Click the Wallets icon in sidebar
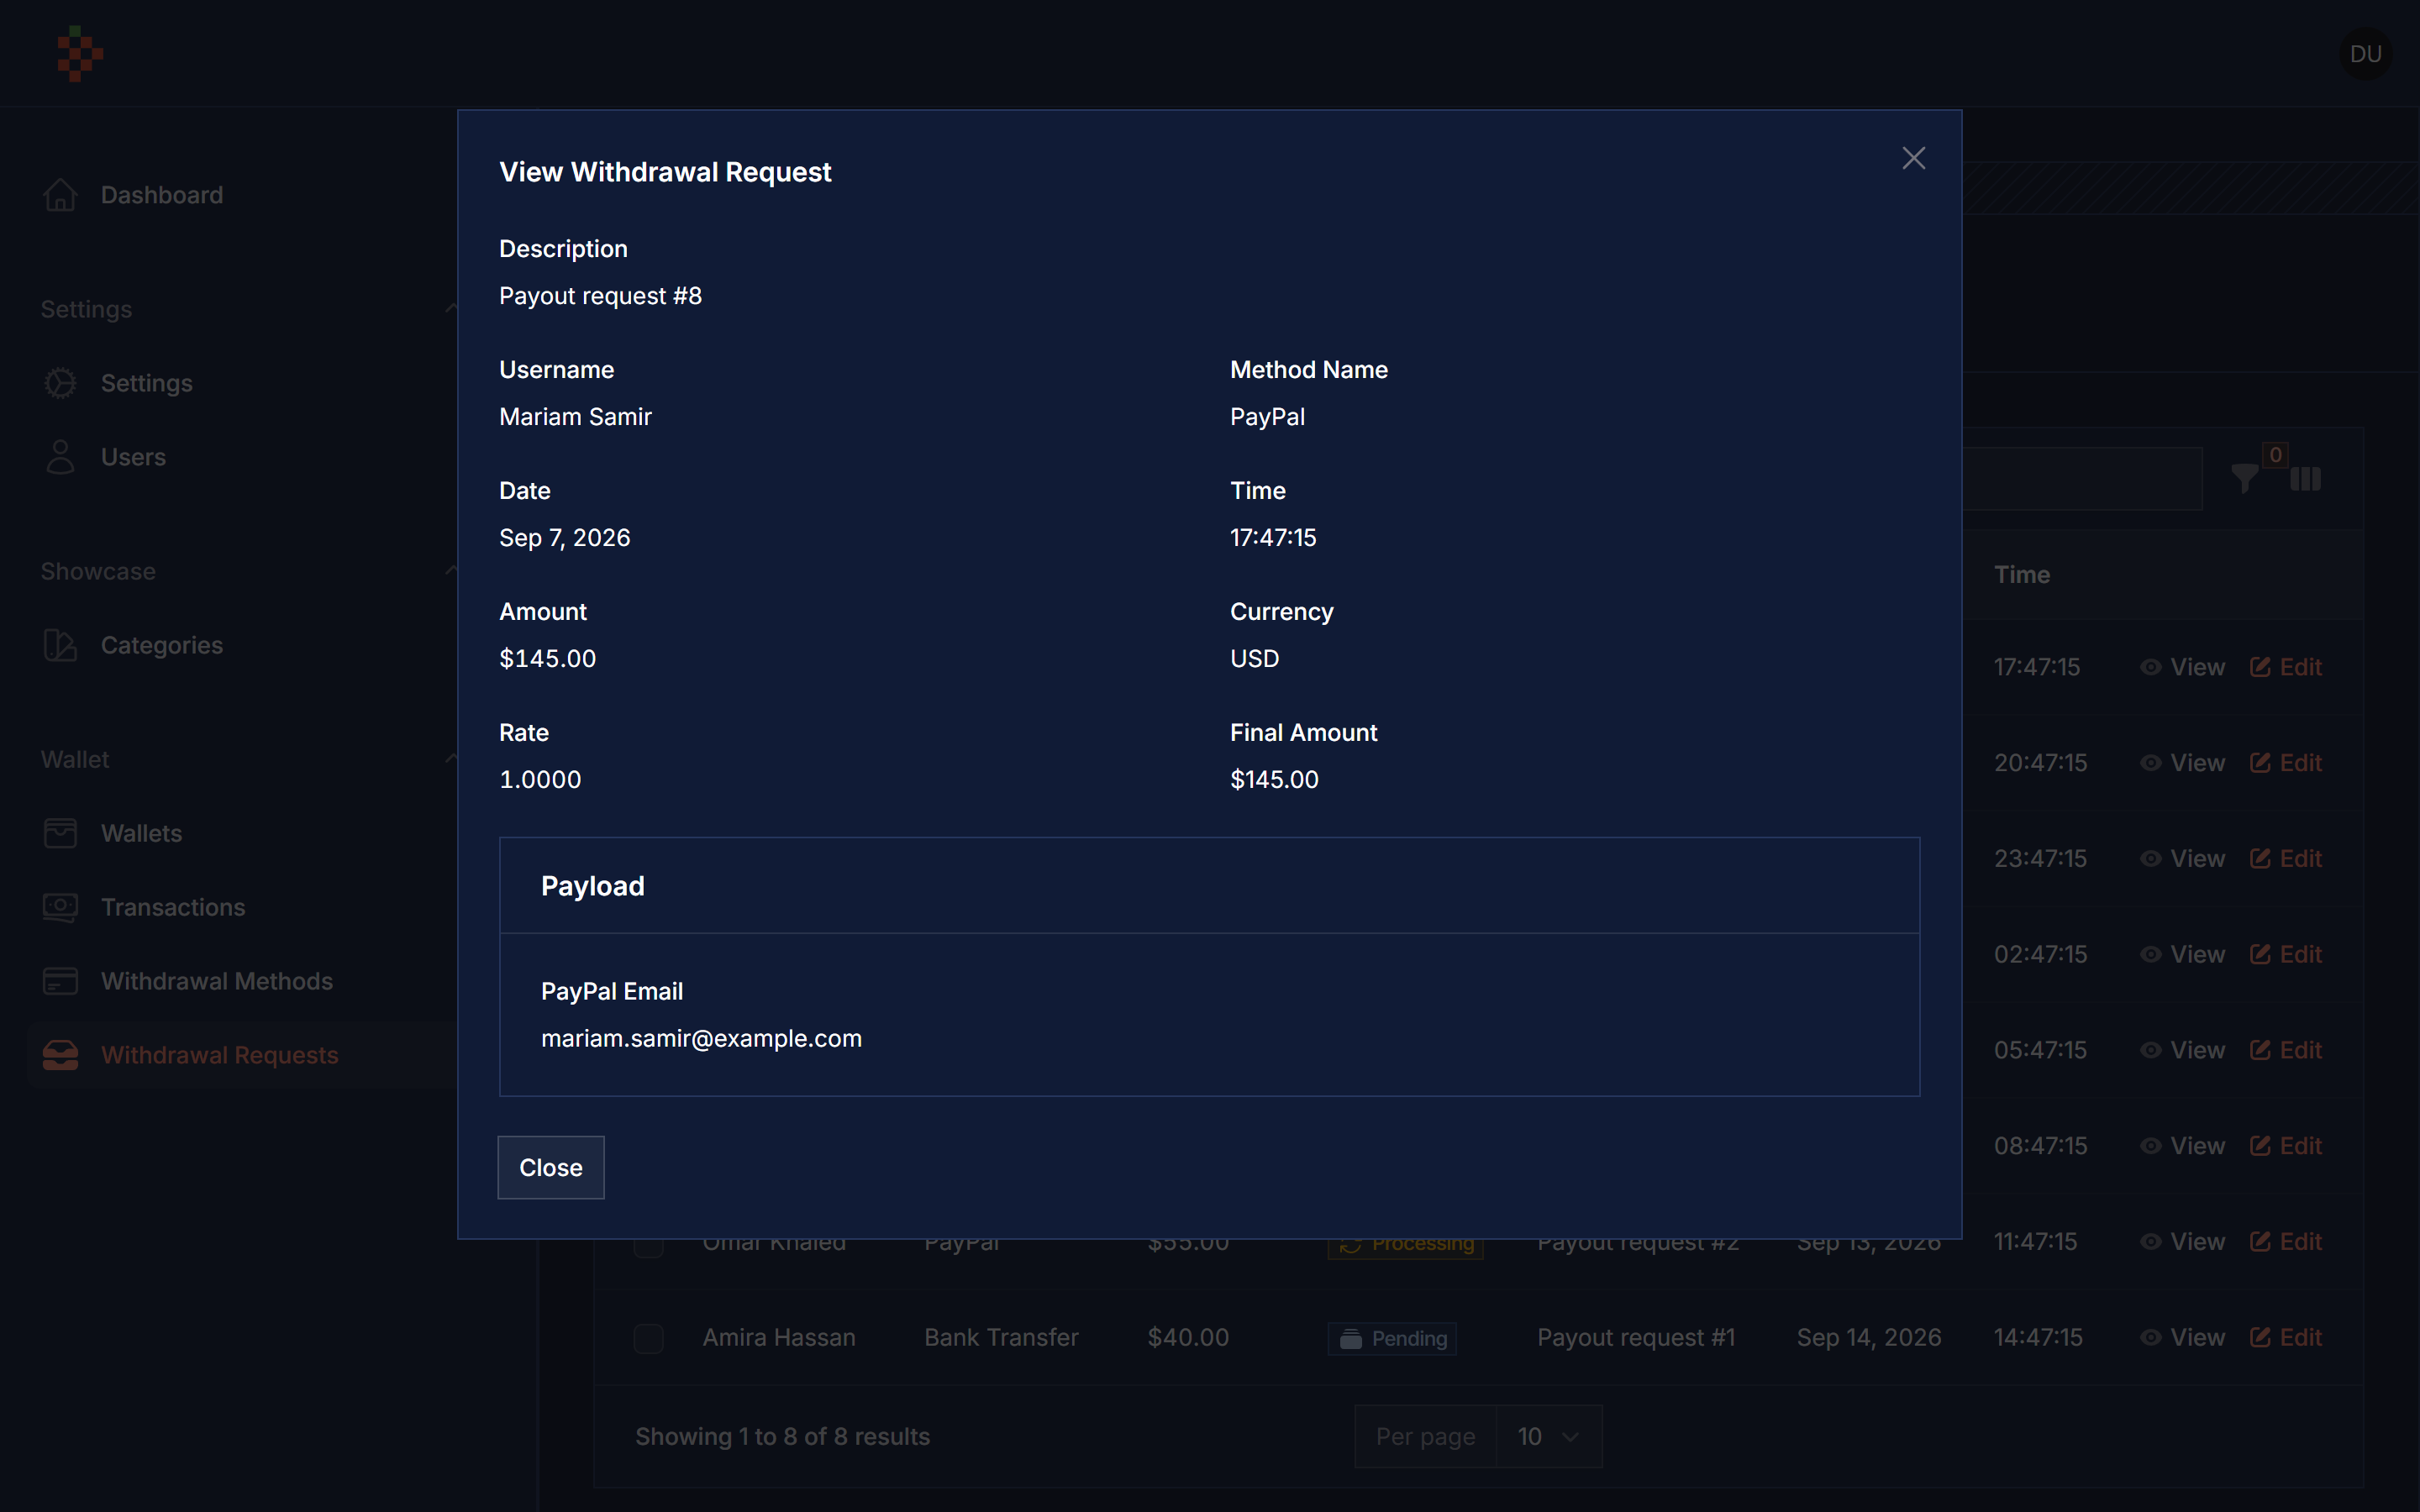The image size is (2420, 1512). [x=60, y=833]
